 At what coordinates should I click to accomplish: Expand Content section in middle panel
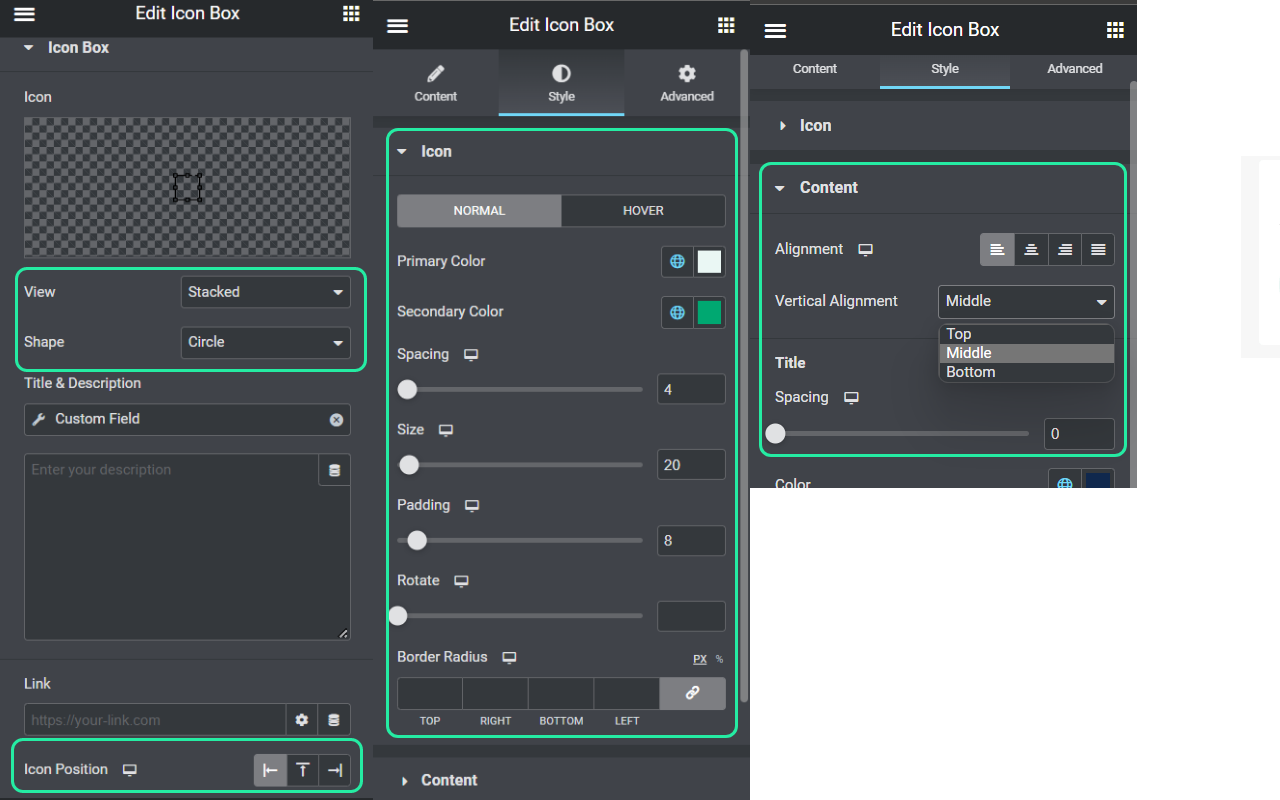(x=561, y=780)
